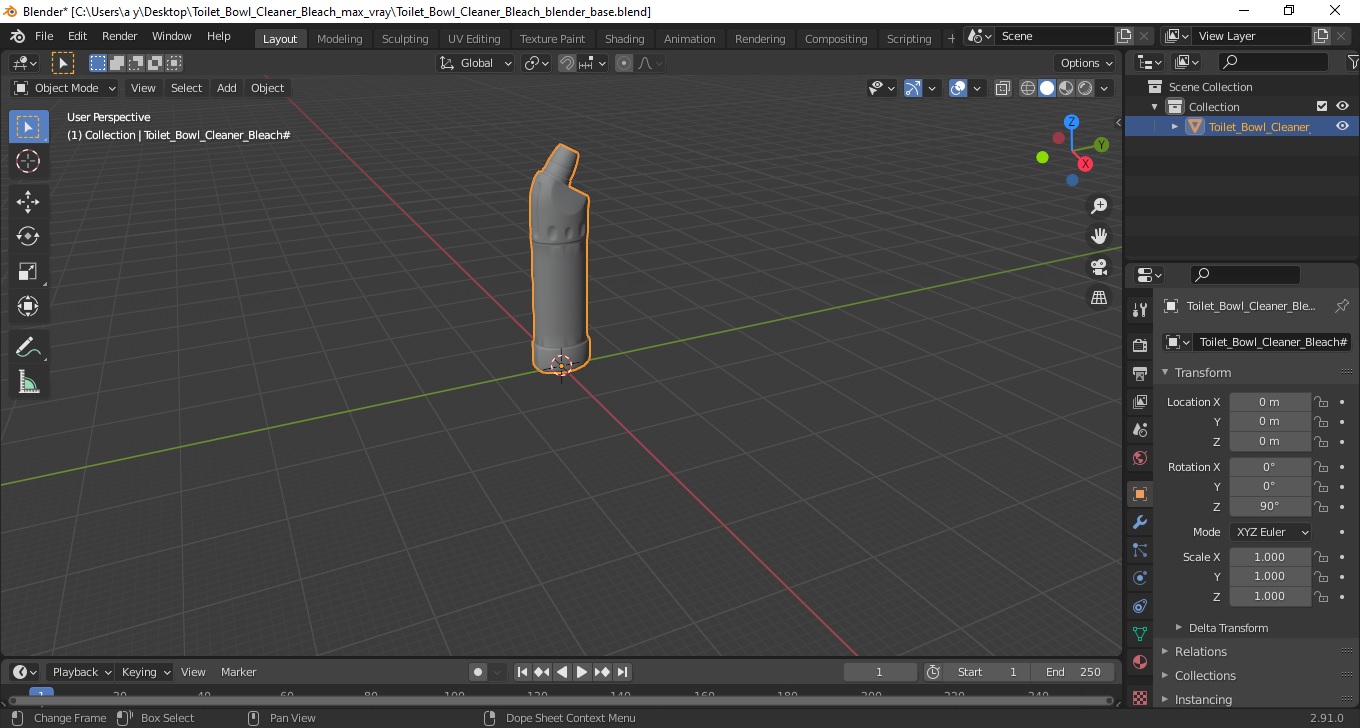Open the Modifier properties wrench tab

[x=1139, y=522]
